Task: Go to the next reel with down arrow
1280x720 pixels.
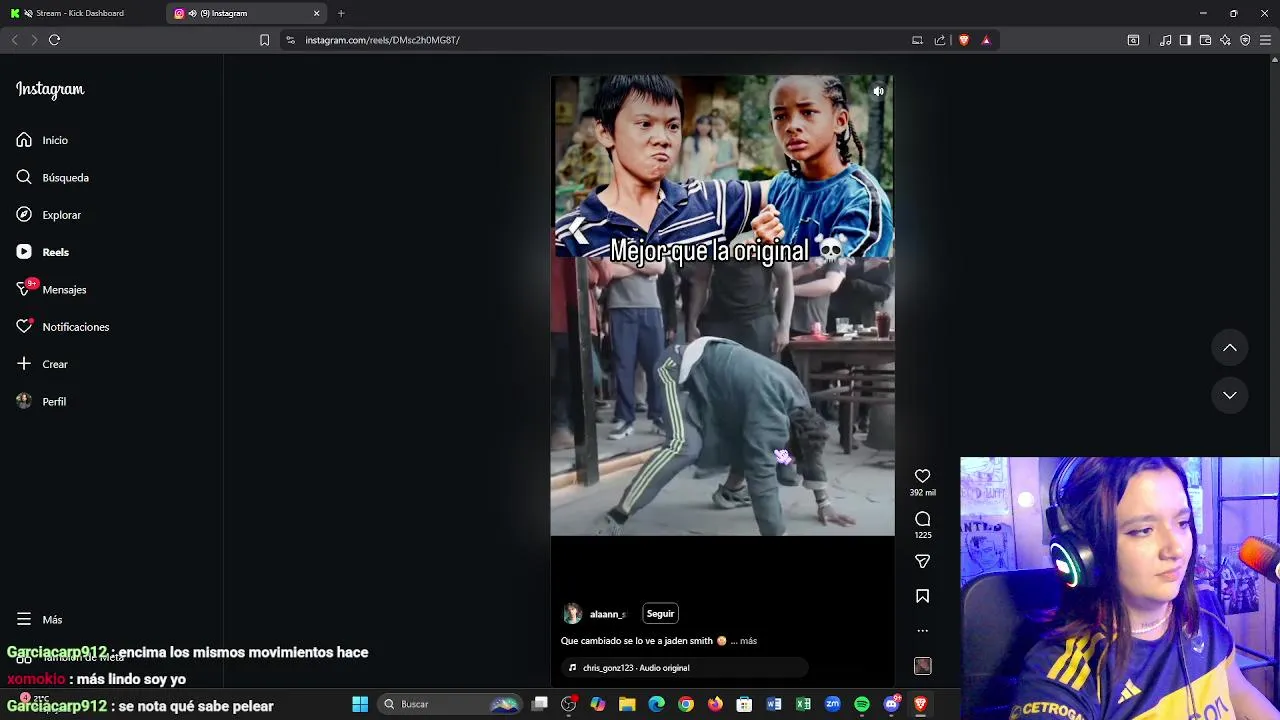Action: pos(1230,395)
